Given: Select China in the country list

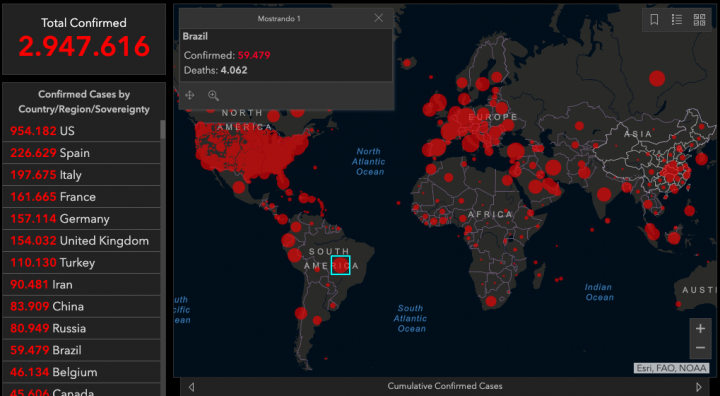Looking at the screenshot, I should (x=81, y=306).
